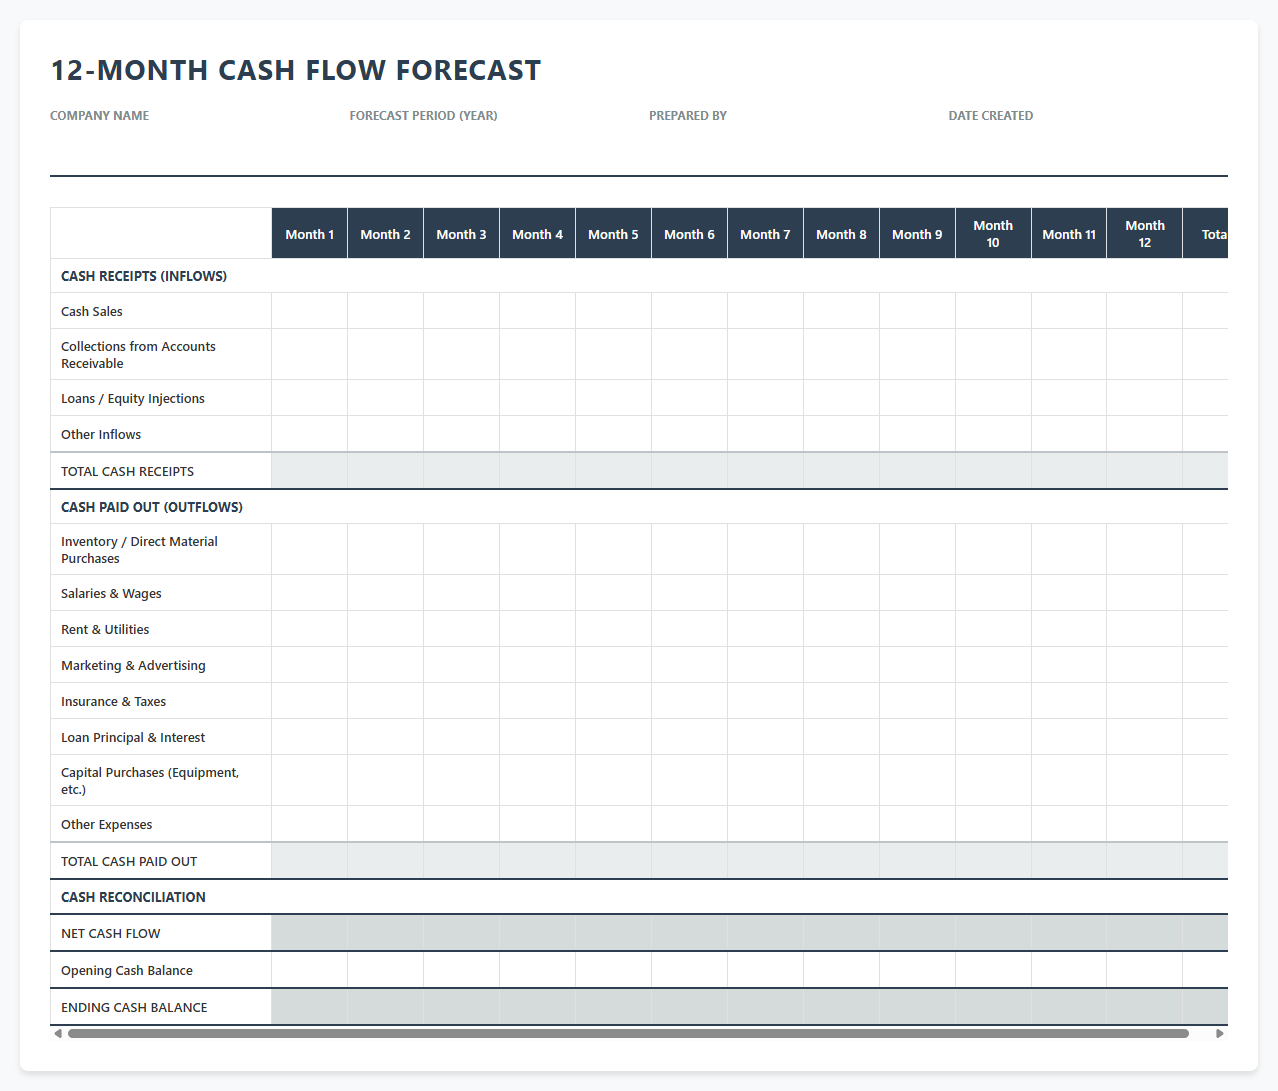Screen dimensions: 1278x1091
Task: Click ENDING CASH BALANCE cell for Month 6
Action: click(690, 1007)
